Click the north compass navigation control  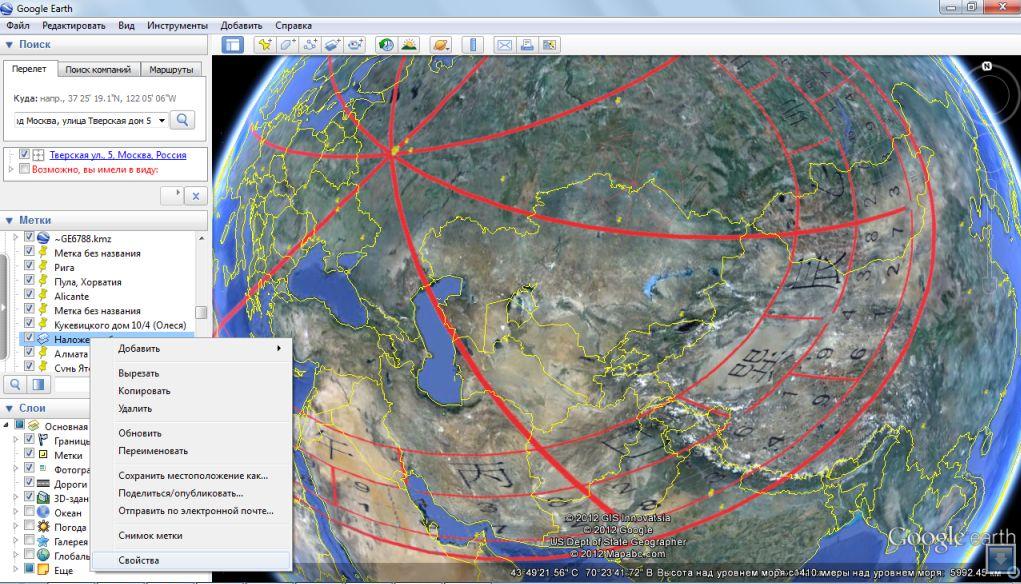pos(986,66)
